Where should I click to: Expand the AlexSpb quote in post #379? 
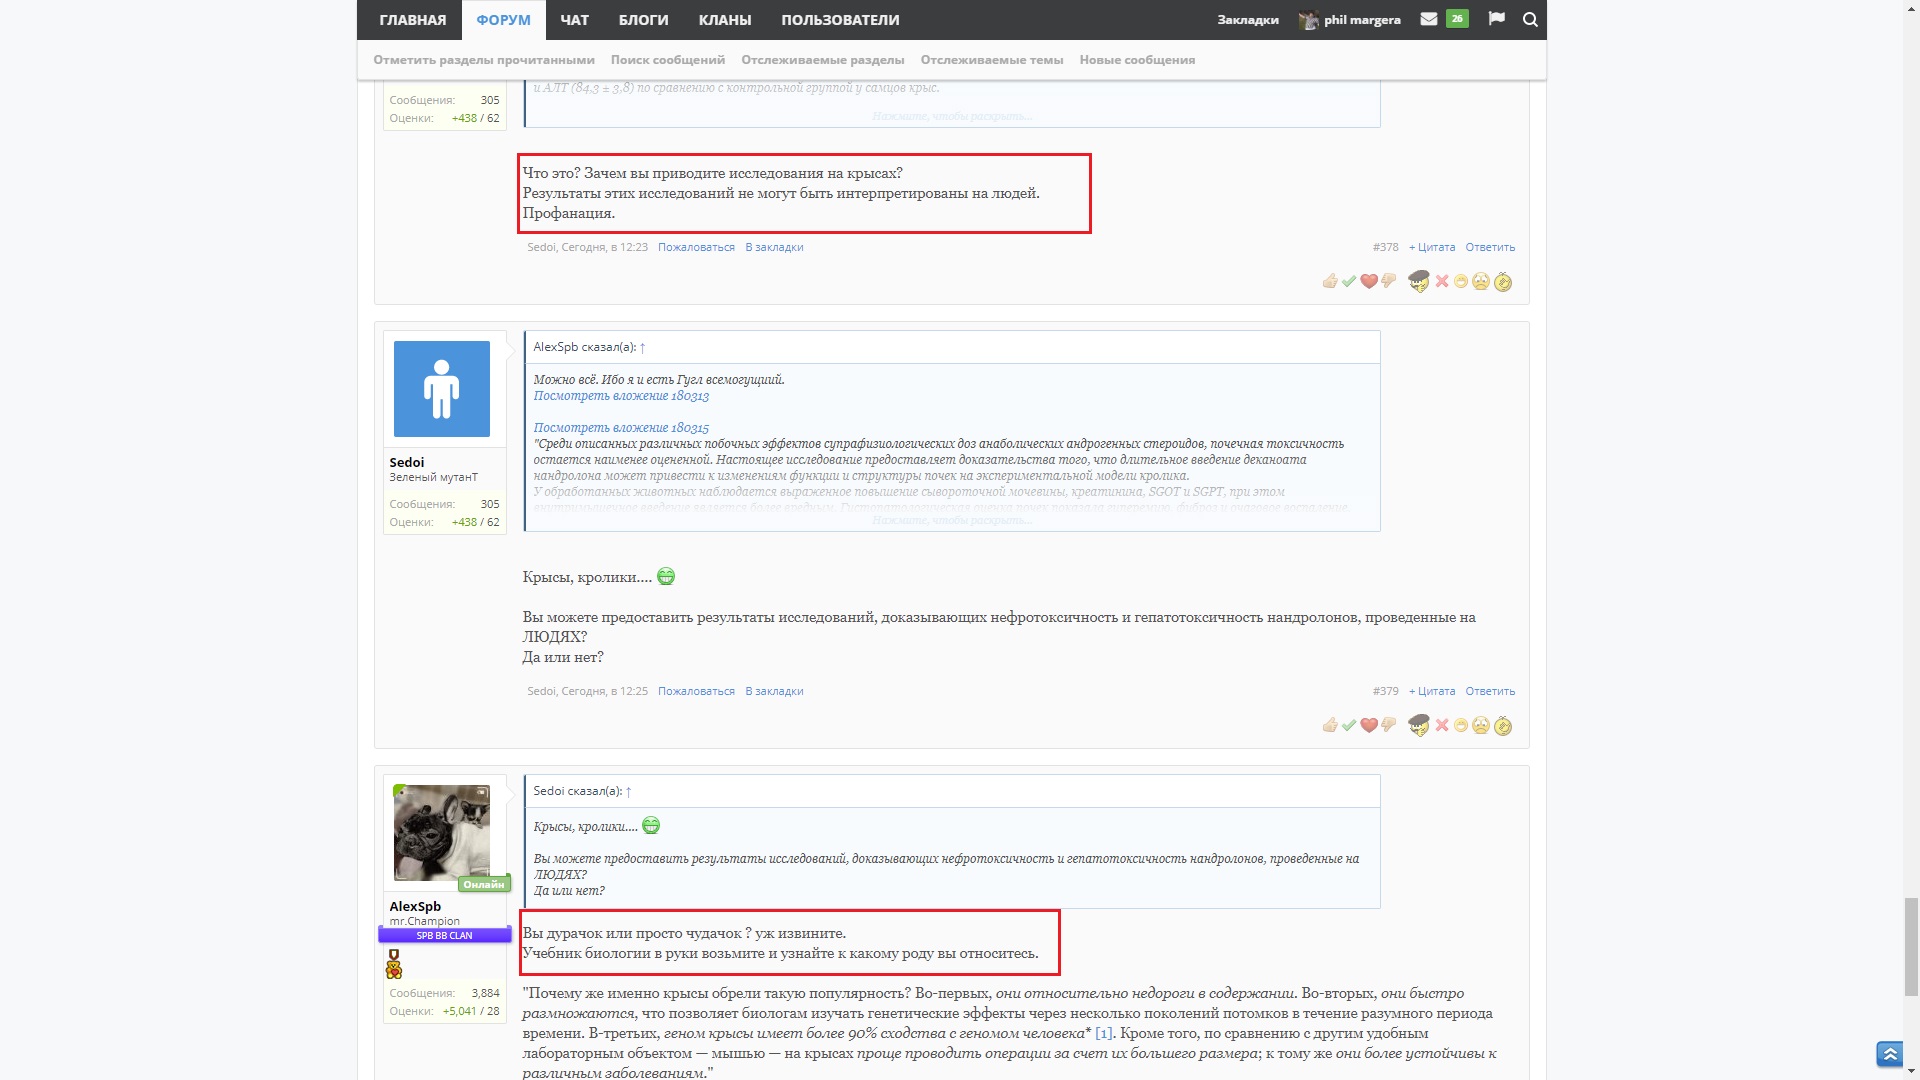pos(951,520)
